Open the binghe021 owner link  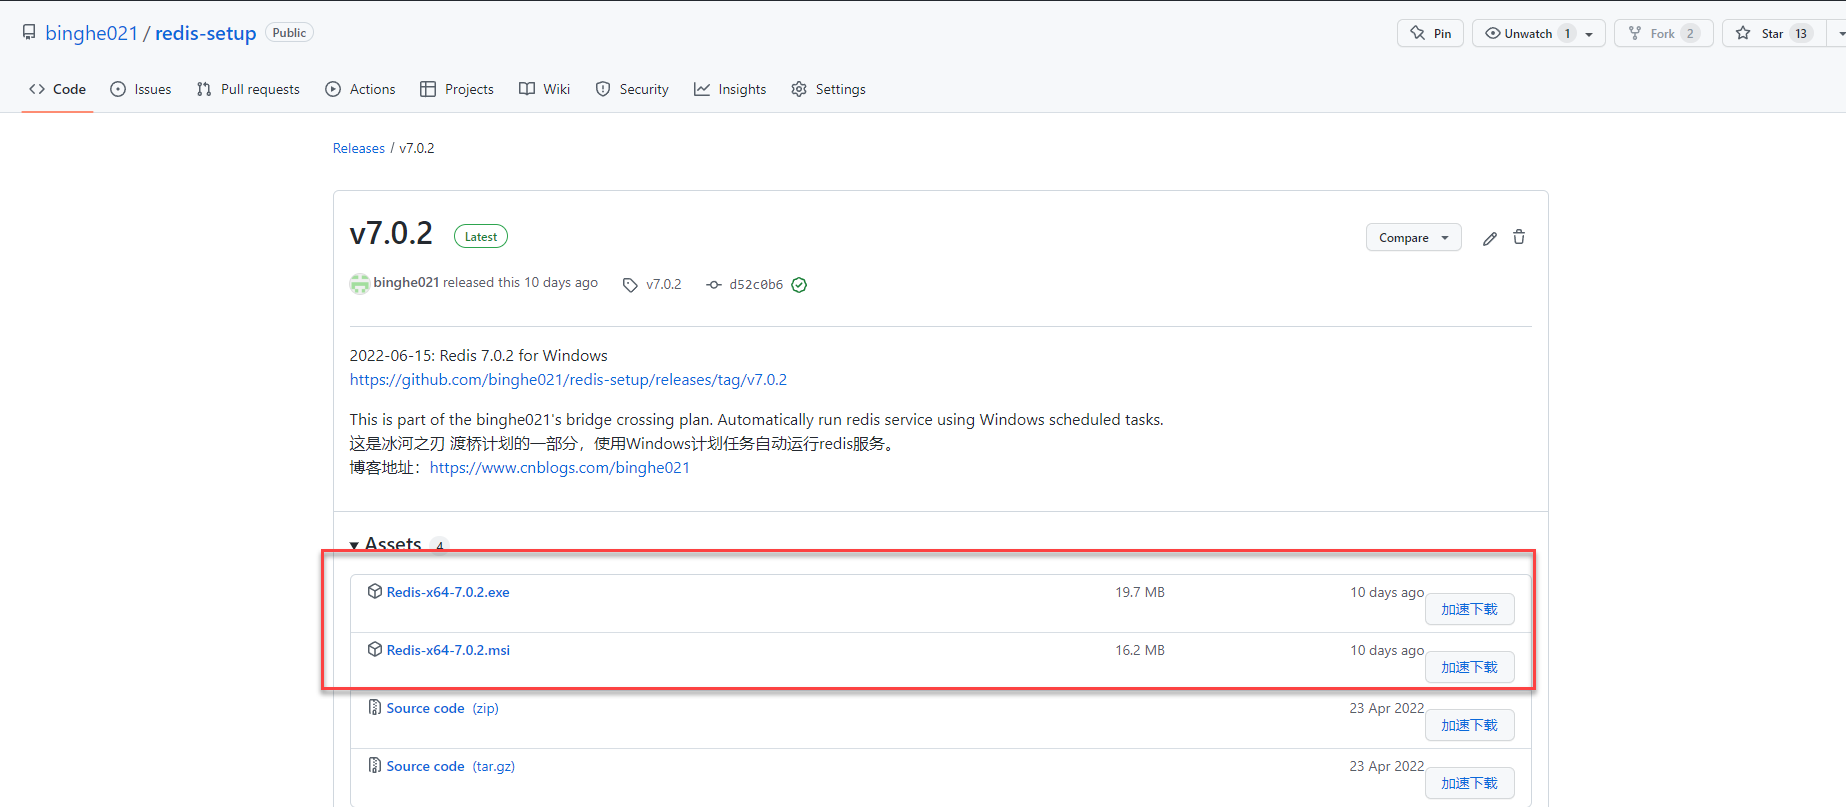(x=91, y=33)
